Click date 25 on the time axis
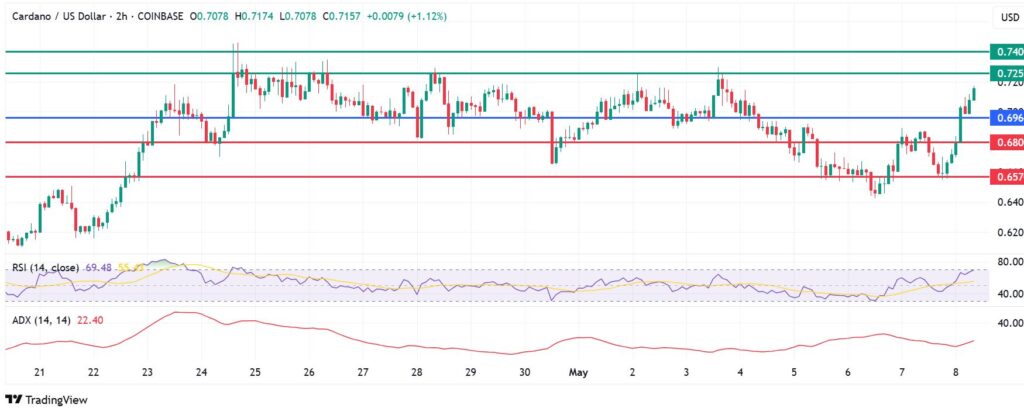Viewport: 1024px width, 415px height. 255,372
